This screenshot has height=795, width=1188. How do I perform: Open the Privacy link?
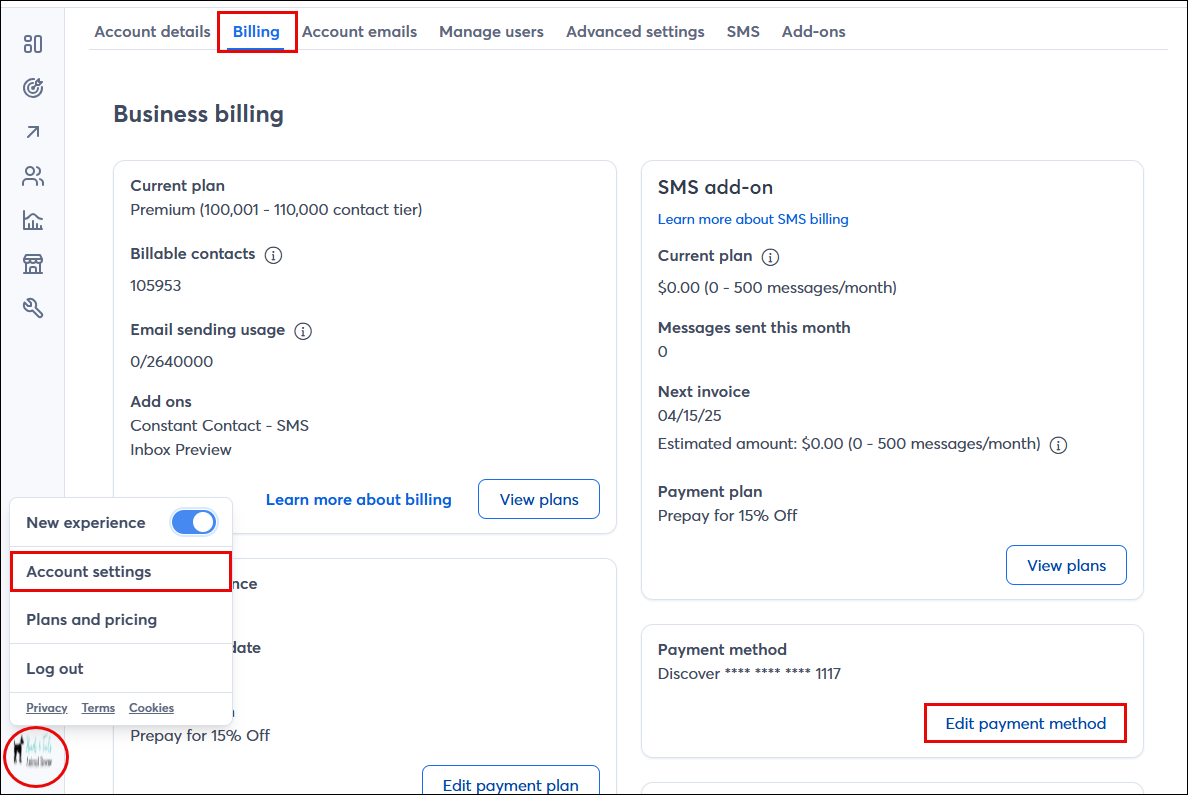click(46, 708)
